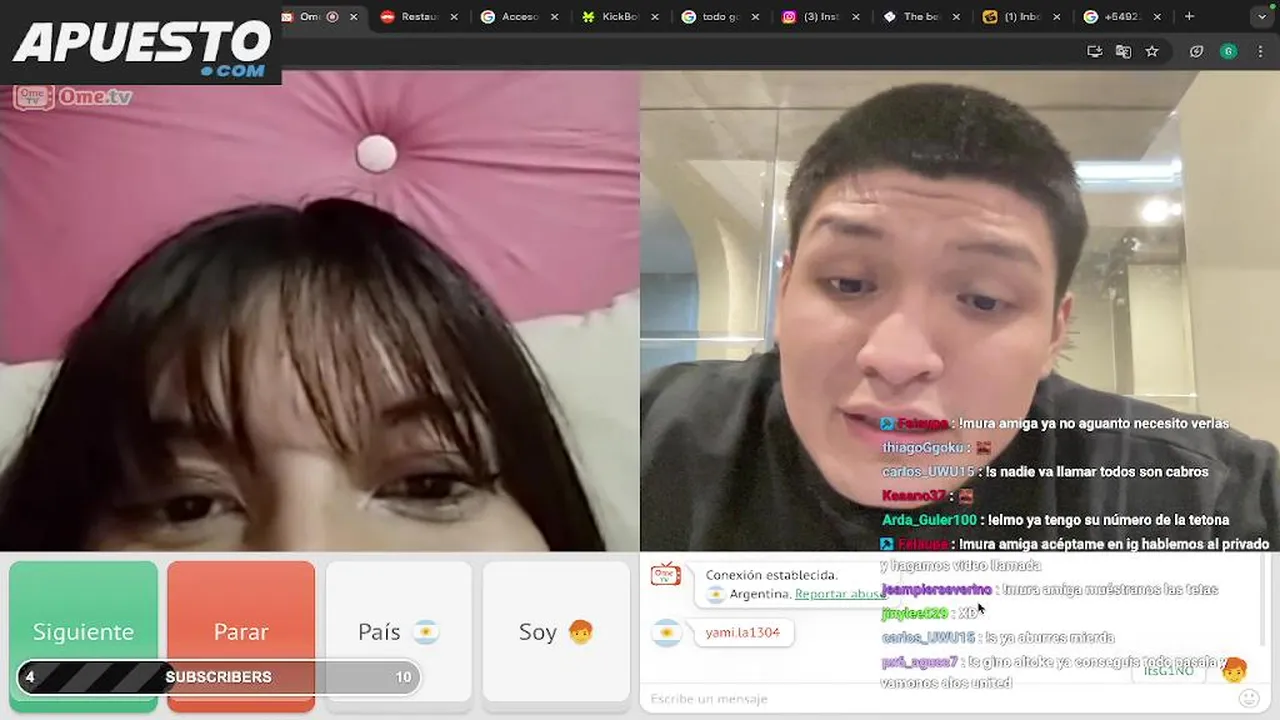The width and height of the screenshot is (1280, 720).
Task: Click the boy emoji on Soy button
Action: tap(580, 632)
